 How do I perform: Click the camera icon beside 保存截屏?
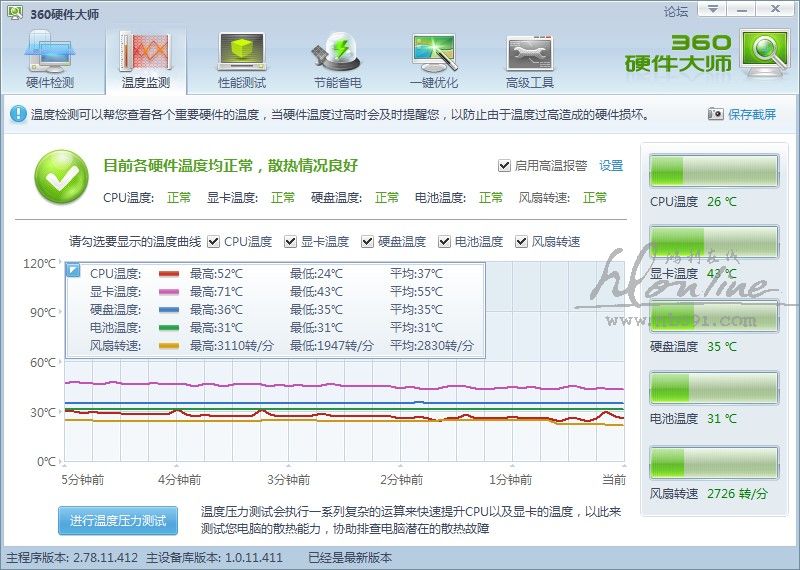click(x=715, y=115)
